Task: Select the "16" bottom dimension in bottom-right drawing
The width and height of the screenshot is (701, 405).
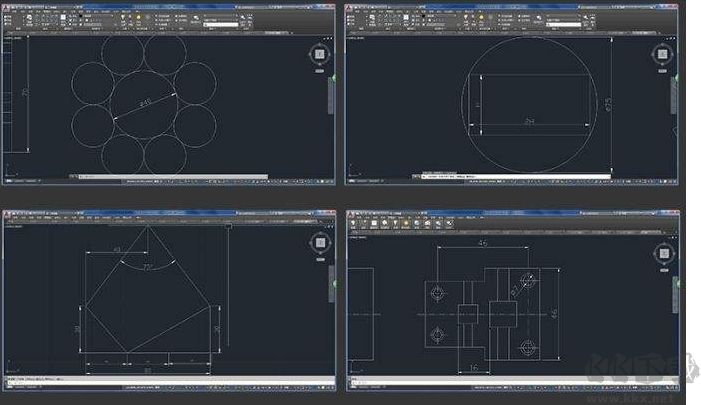Action: [x=473, y=367]
